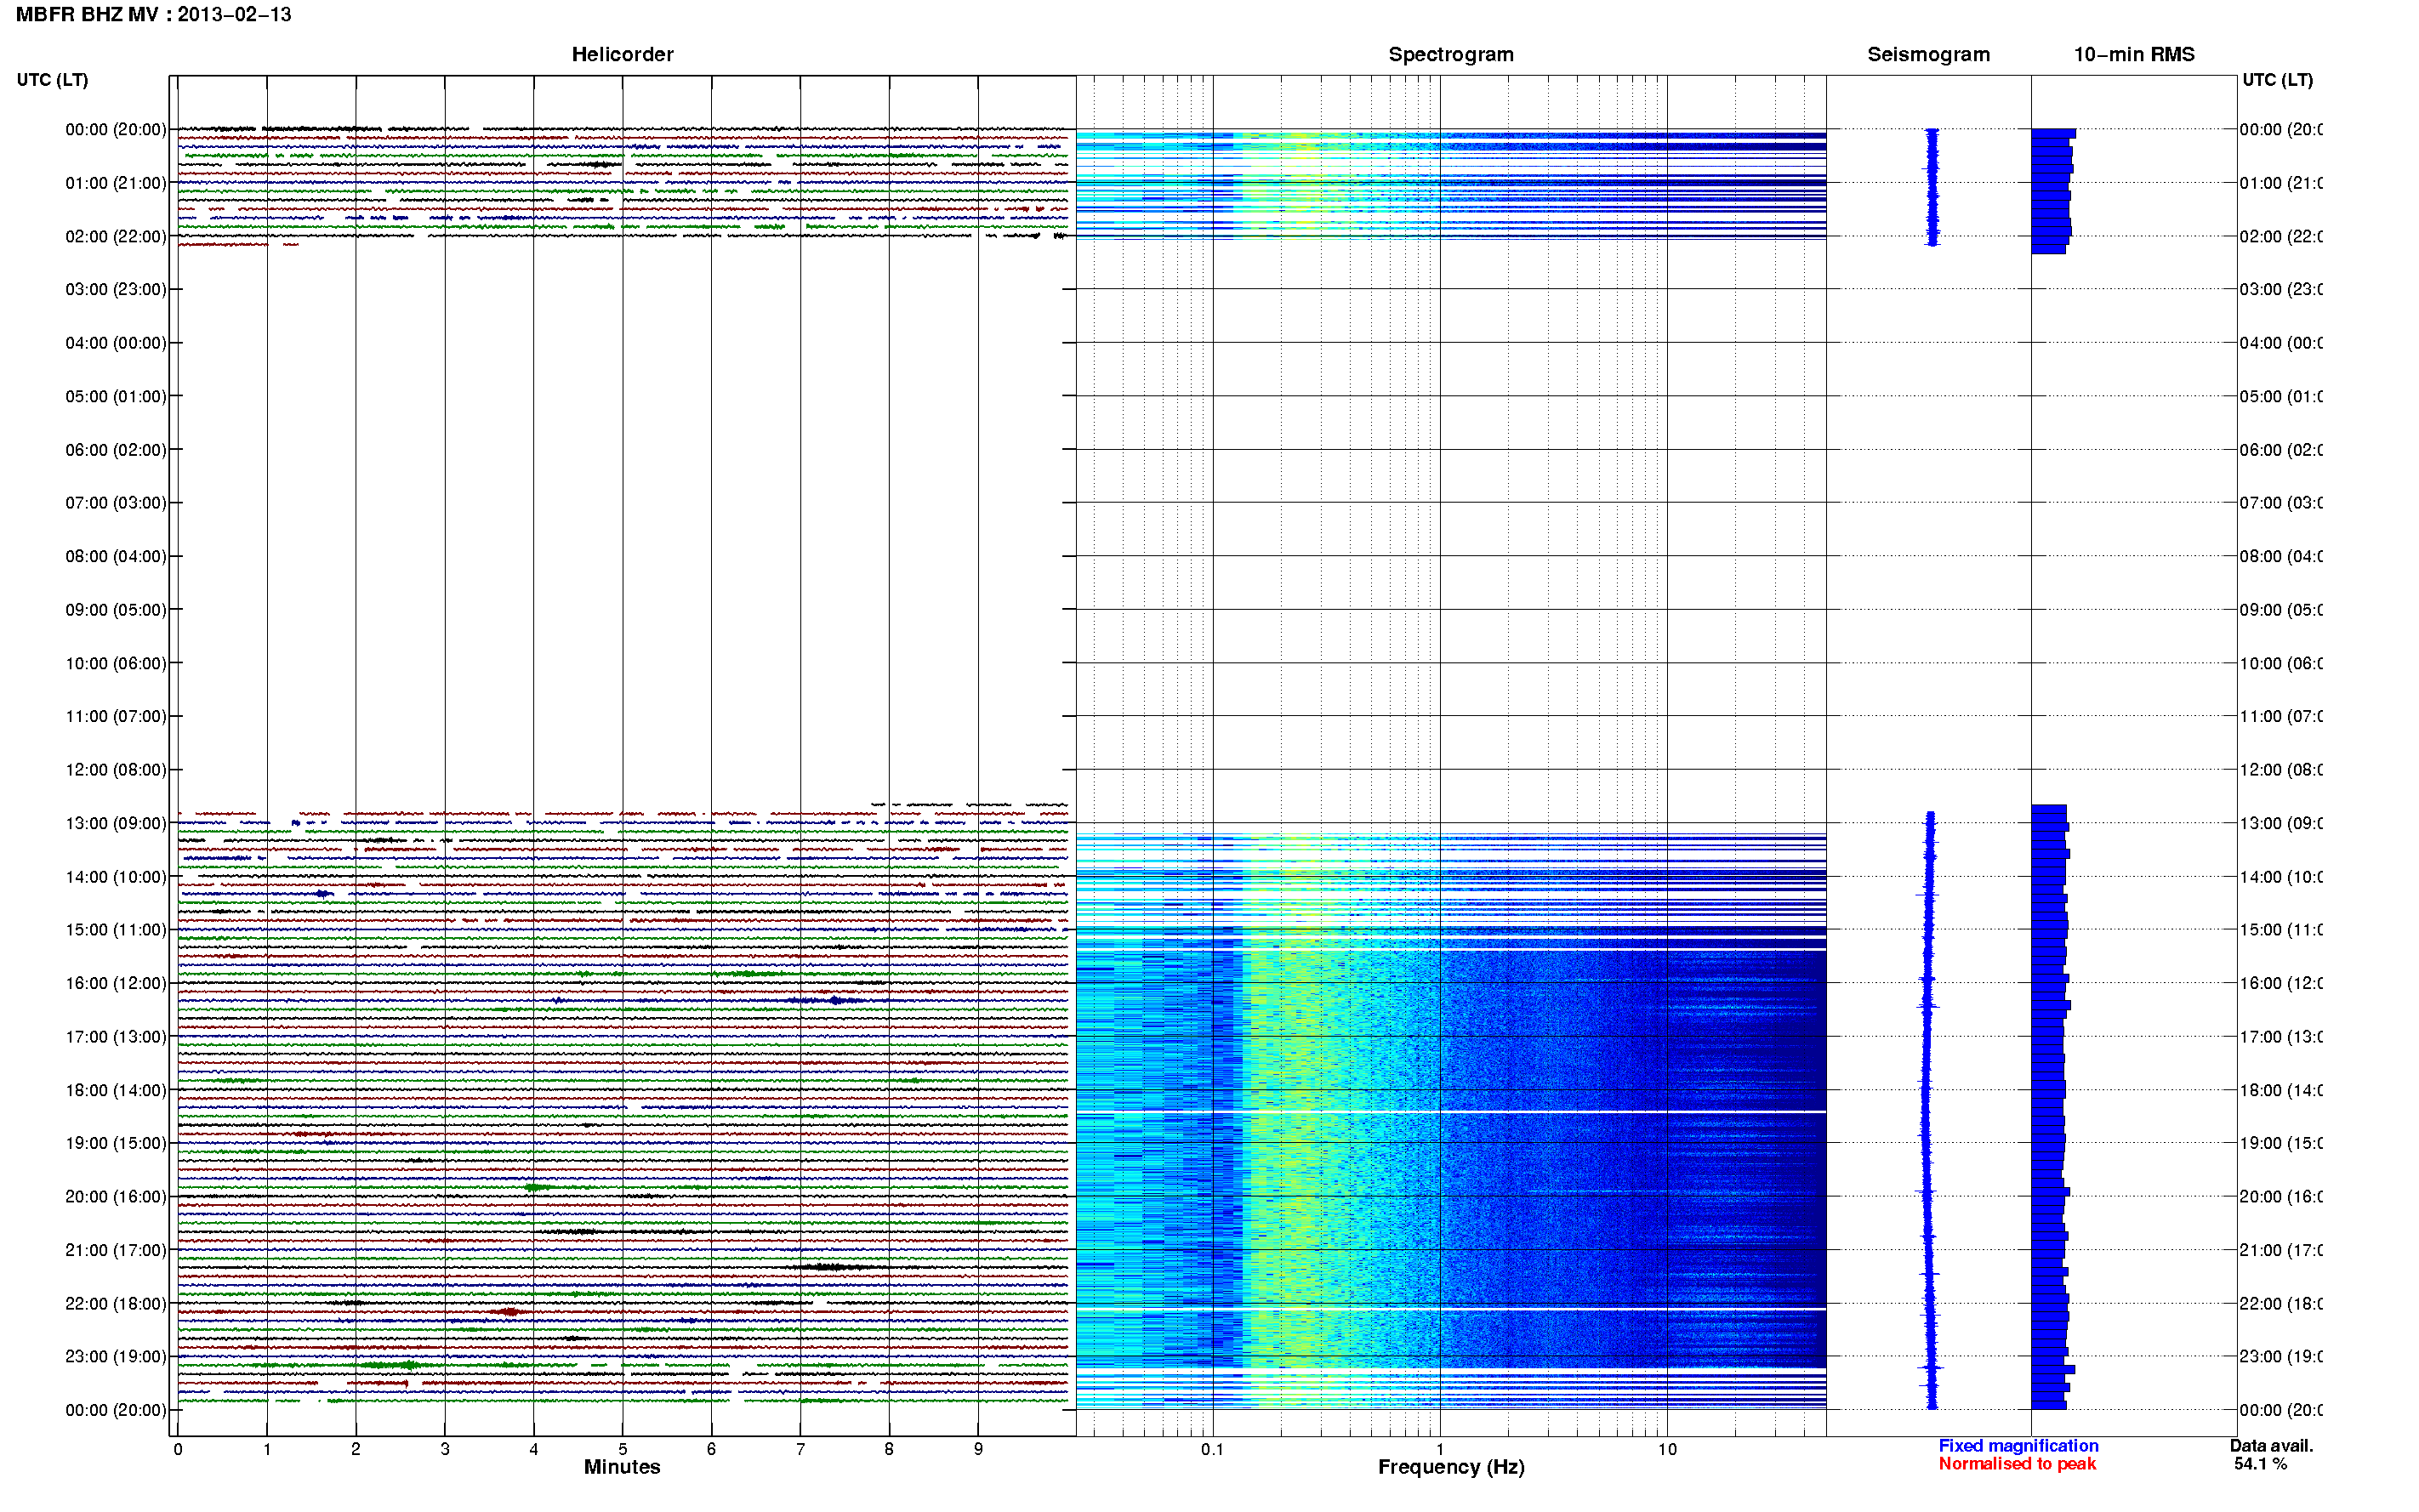Click the 1 tick on the Frequency (Hz) axis
2419x1512 pixels.
pos(1440,1449)
